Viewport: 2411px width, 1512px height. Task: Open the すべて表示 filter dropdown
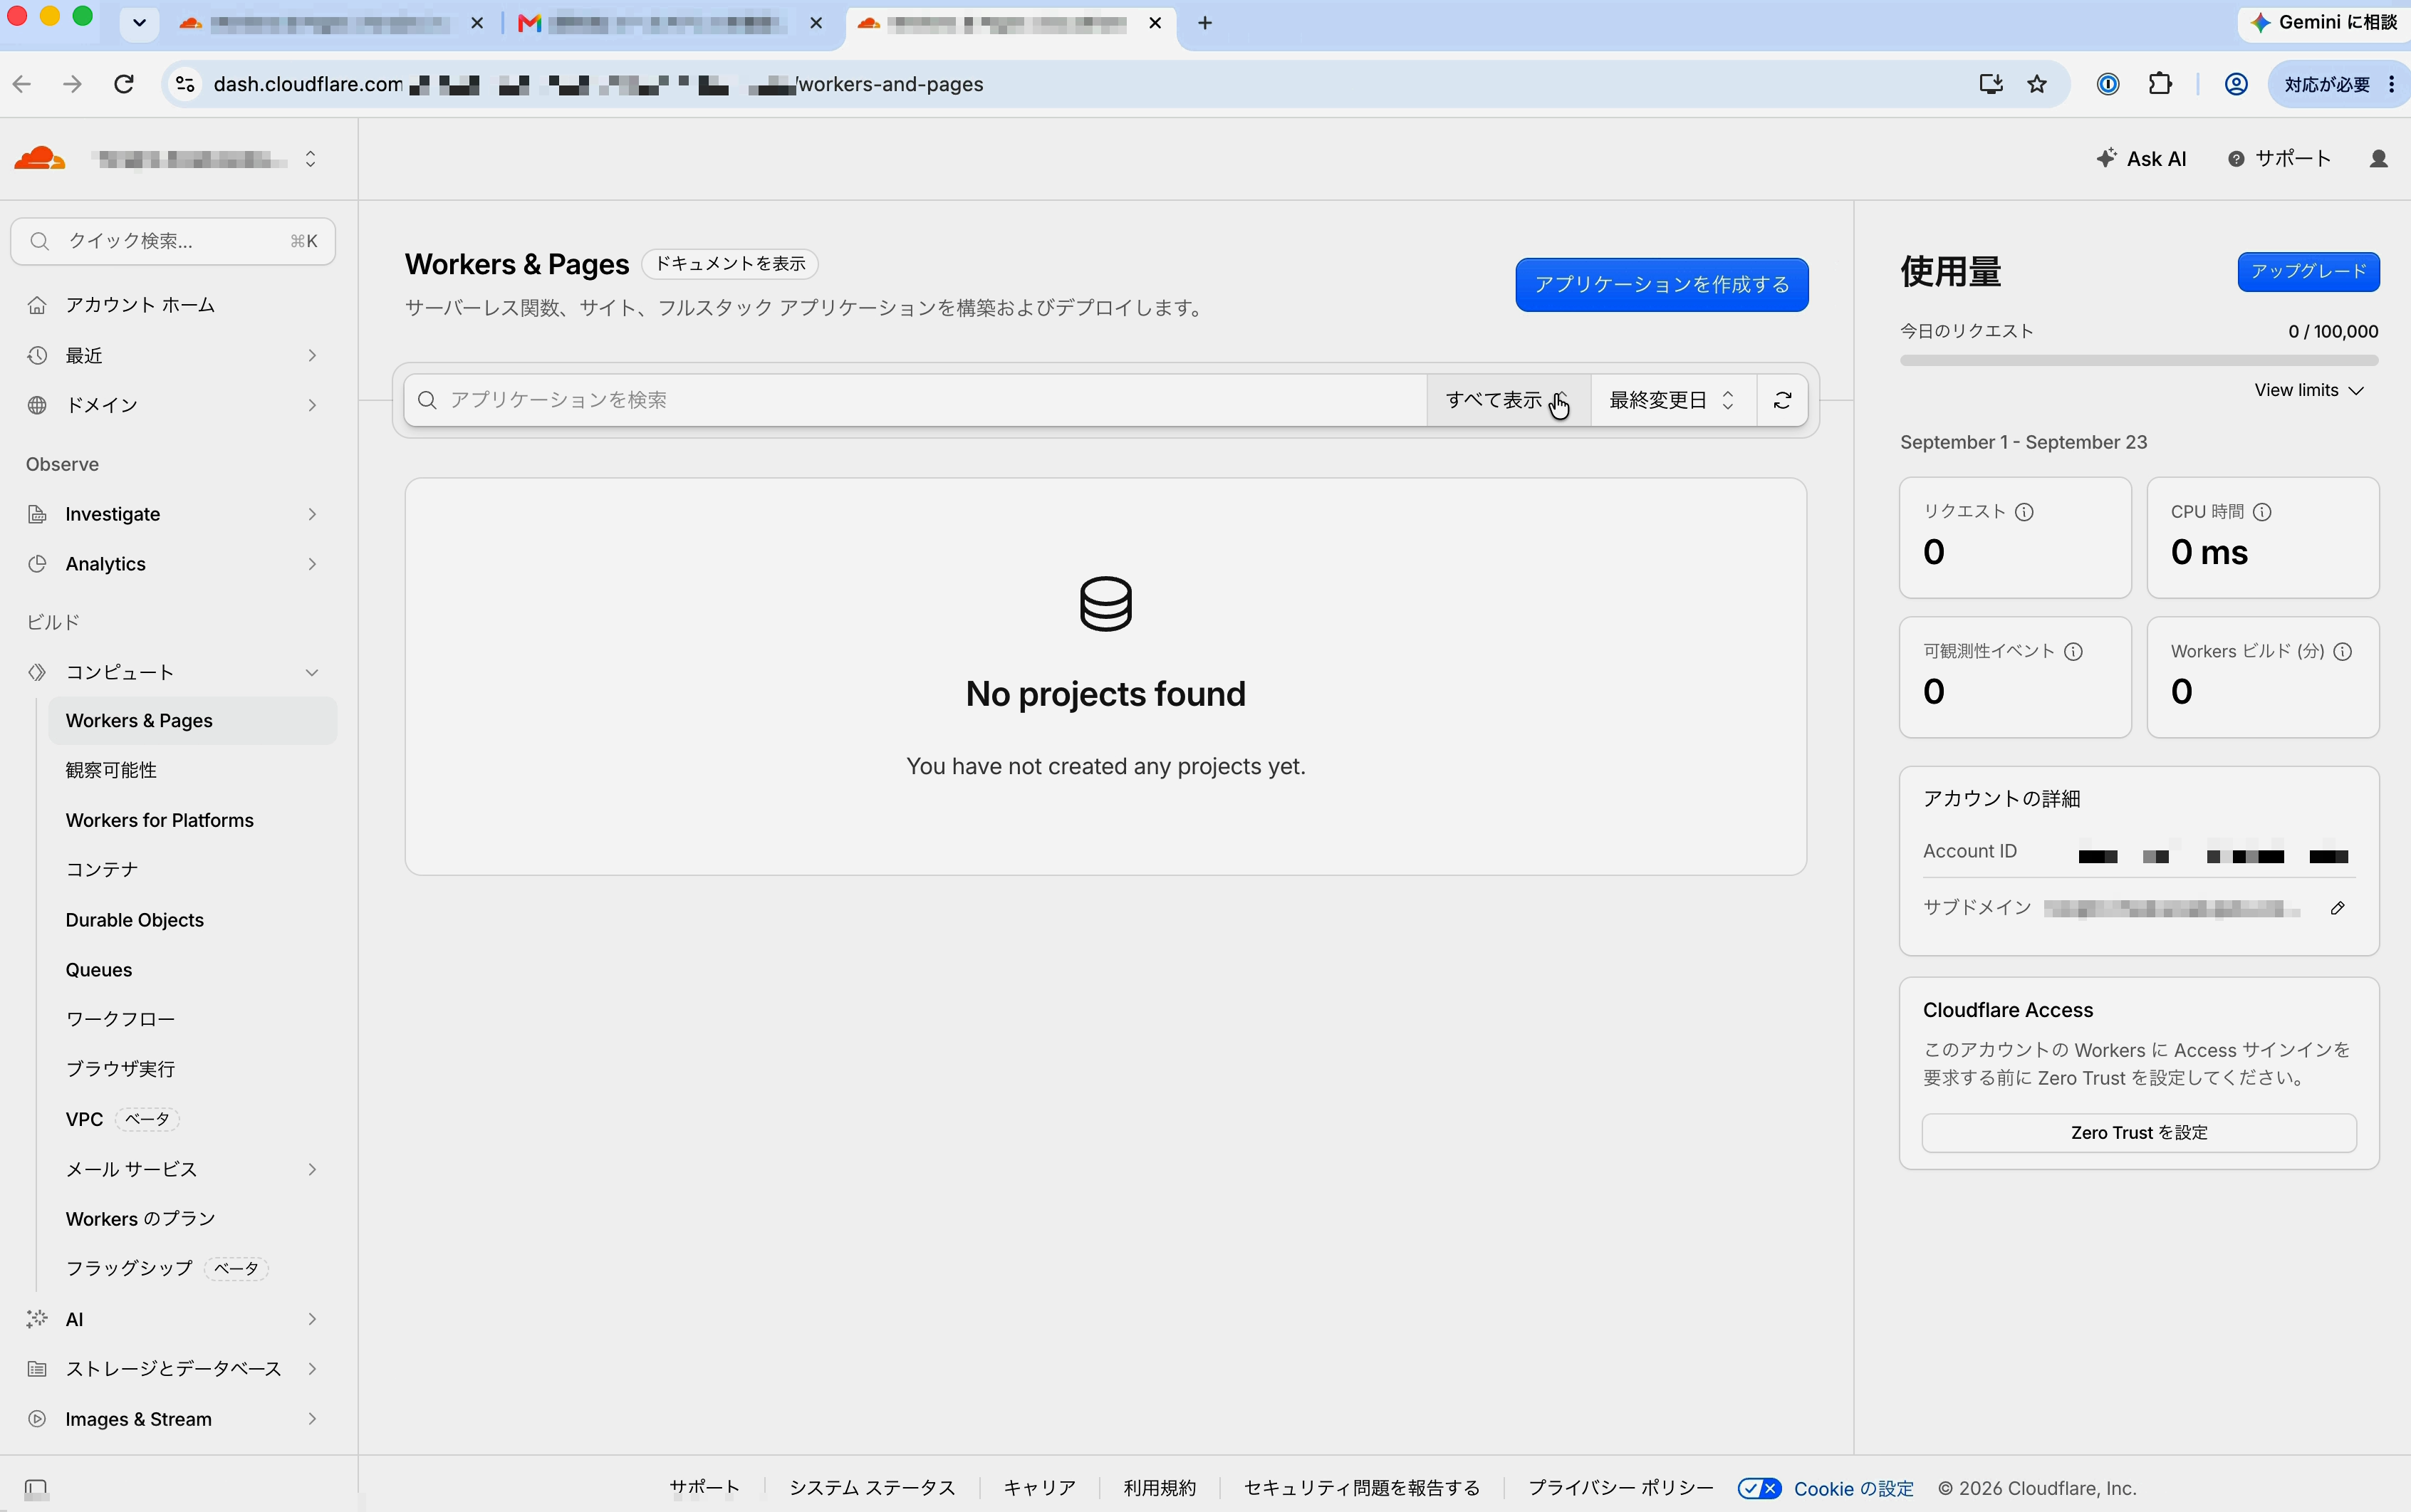pyautogui.click(x=1508, y=400)
